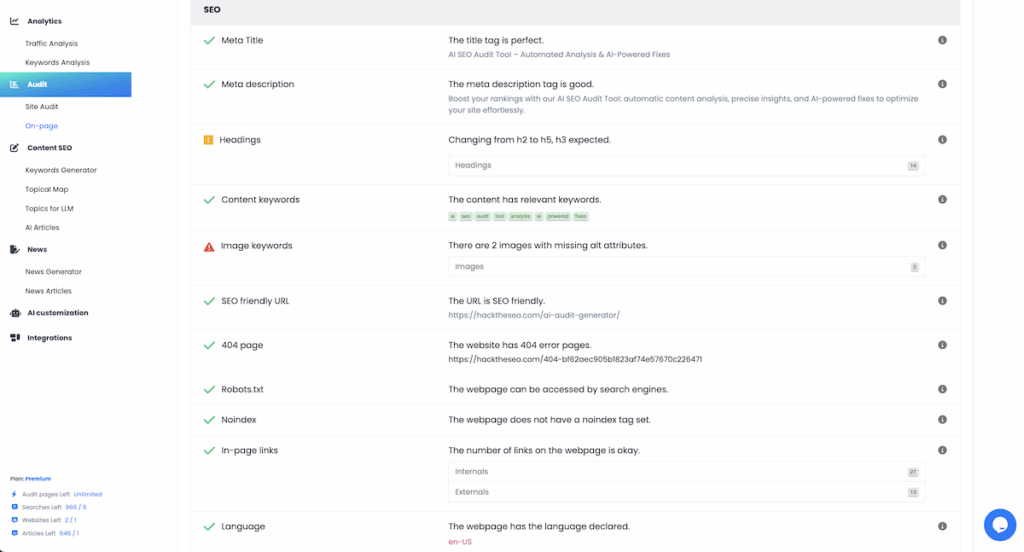Viewport: 1024px width, 552px height.
Task: Click the Unlimited audit pages link
Action: click(88, 495)
